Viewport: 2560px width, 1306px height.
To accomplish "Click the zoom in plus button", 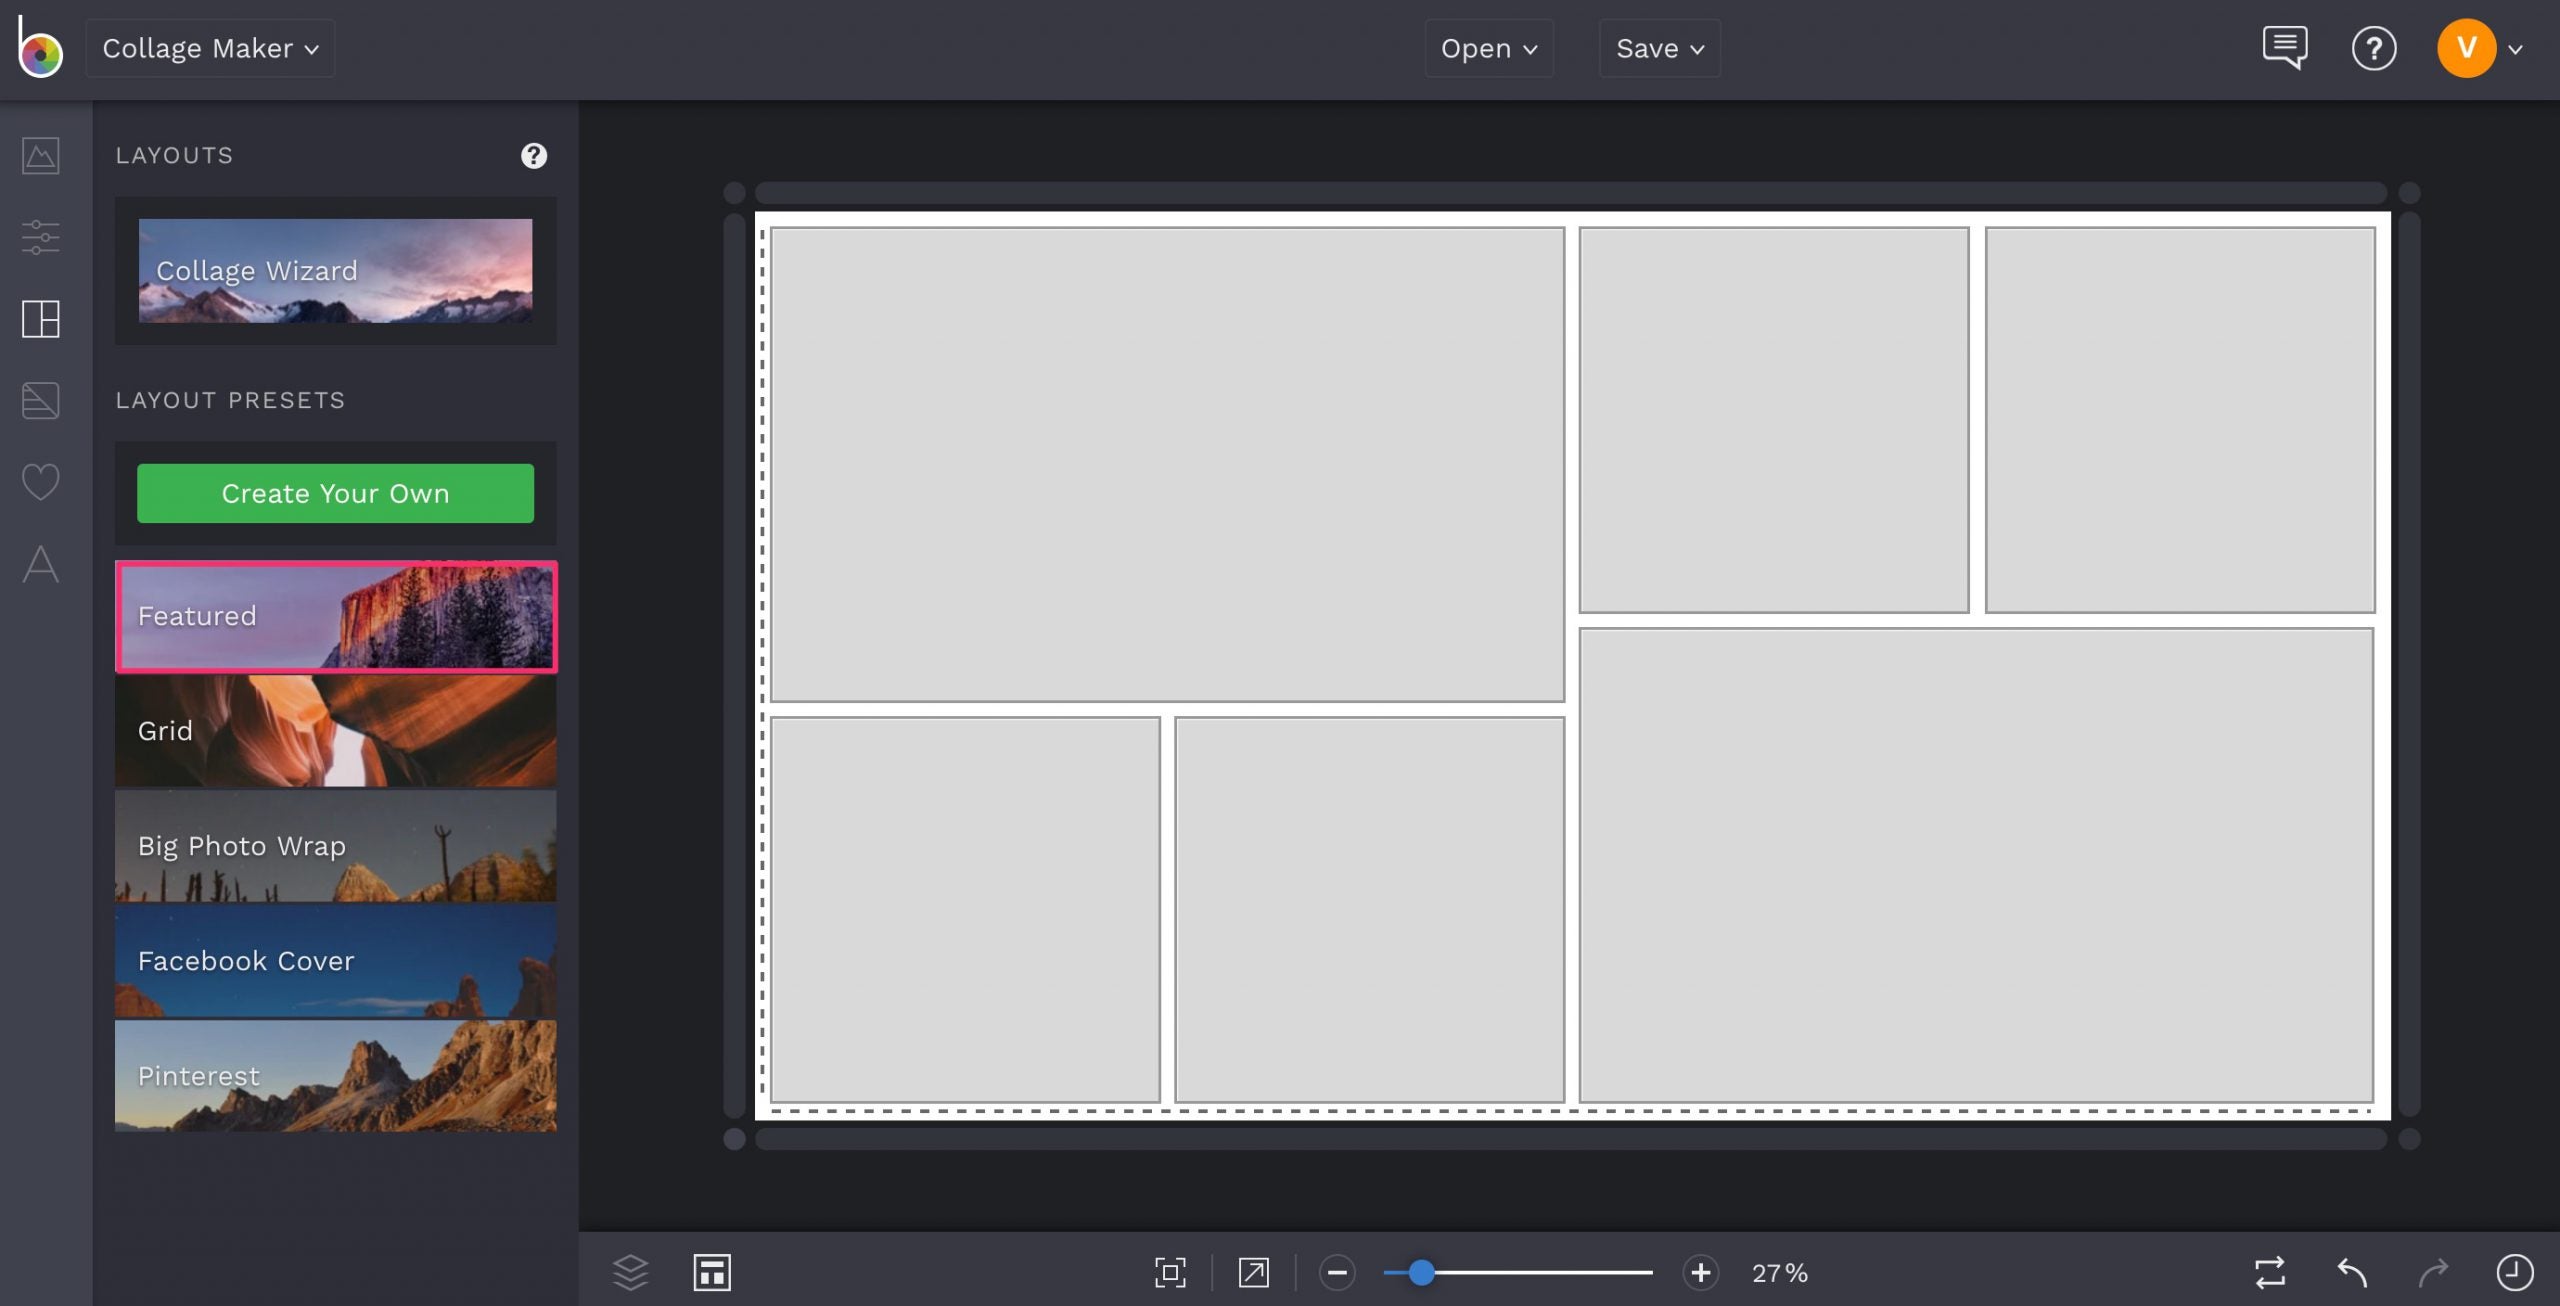I will coord(1700,1272).
